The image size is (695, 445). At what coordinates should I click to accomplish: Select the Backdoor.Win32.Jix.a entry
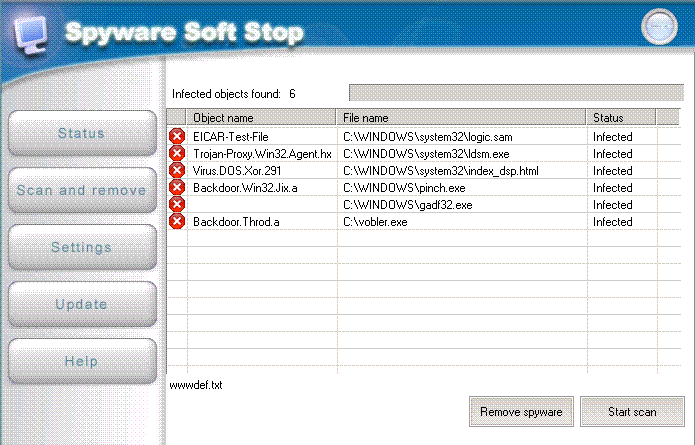point(245,188)
